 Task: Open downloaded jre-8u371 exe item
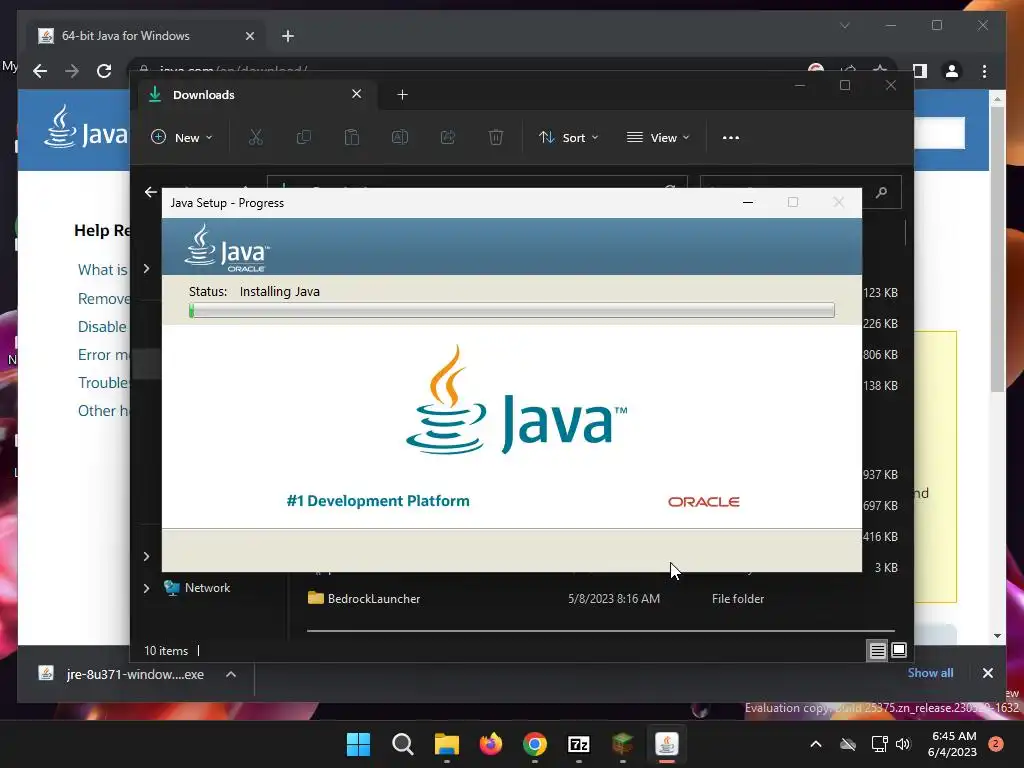click(x=121, y=674)
